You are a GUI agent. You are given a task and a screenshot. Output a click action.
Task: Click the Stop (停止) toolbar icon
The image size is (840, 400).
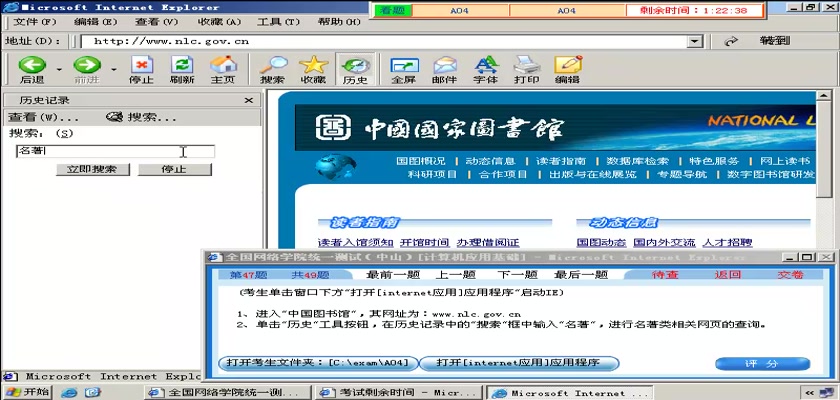click(x=141, y=65)
